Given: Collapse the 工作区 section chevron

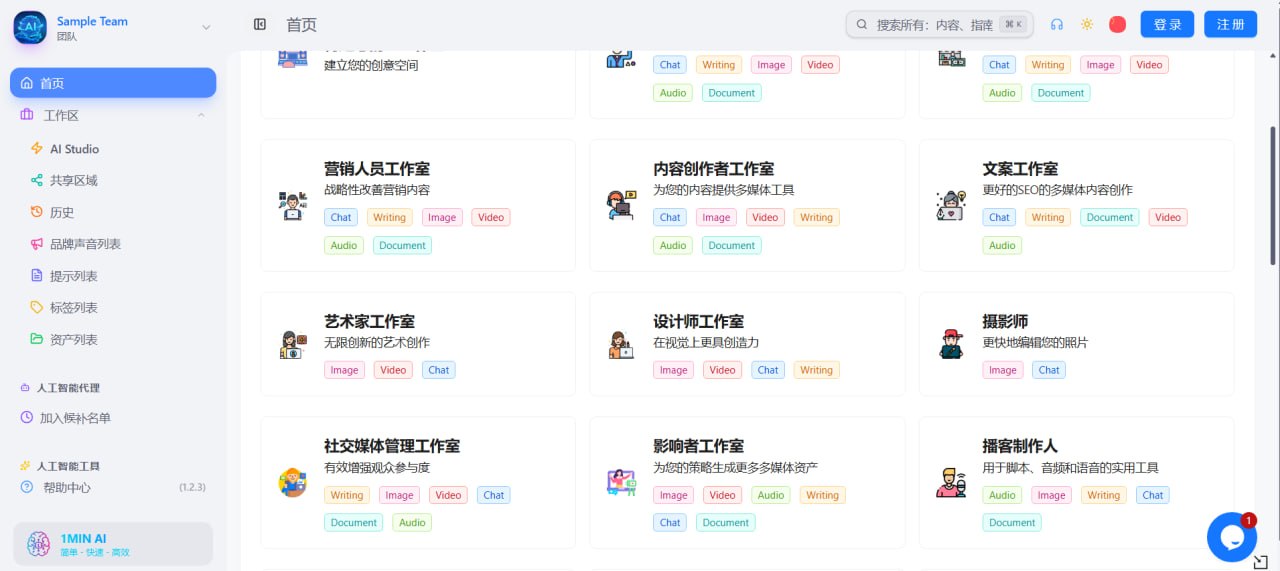Looking at the screenshot, I should (x=201, y=116).
